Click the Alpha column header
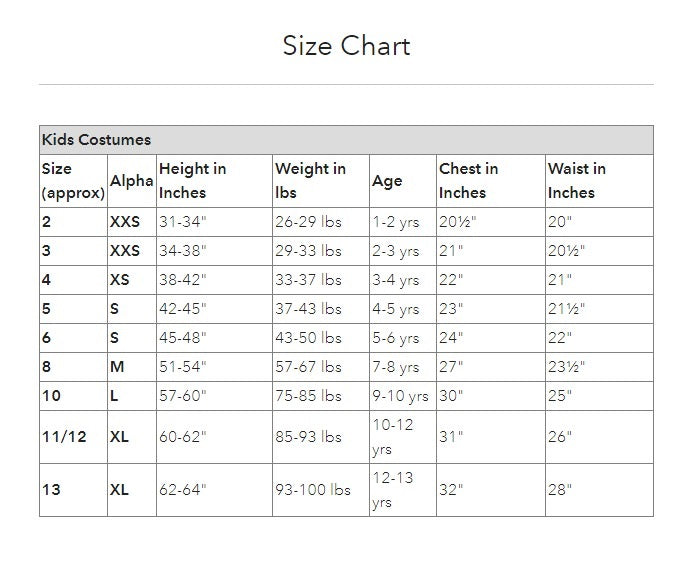Image resolution: width=693 pixels, height=562 pixels. click(x=131, y=181)
